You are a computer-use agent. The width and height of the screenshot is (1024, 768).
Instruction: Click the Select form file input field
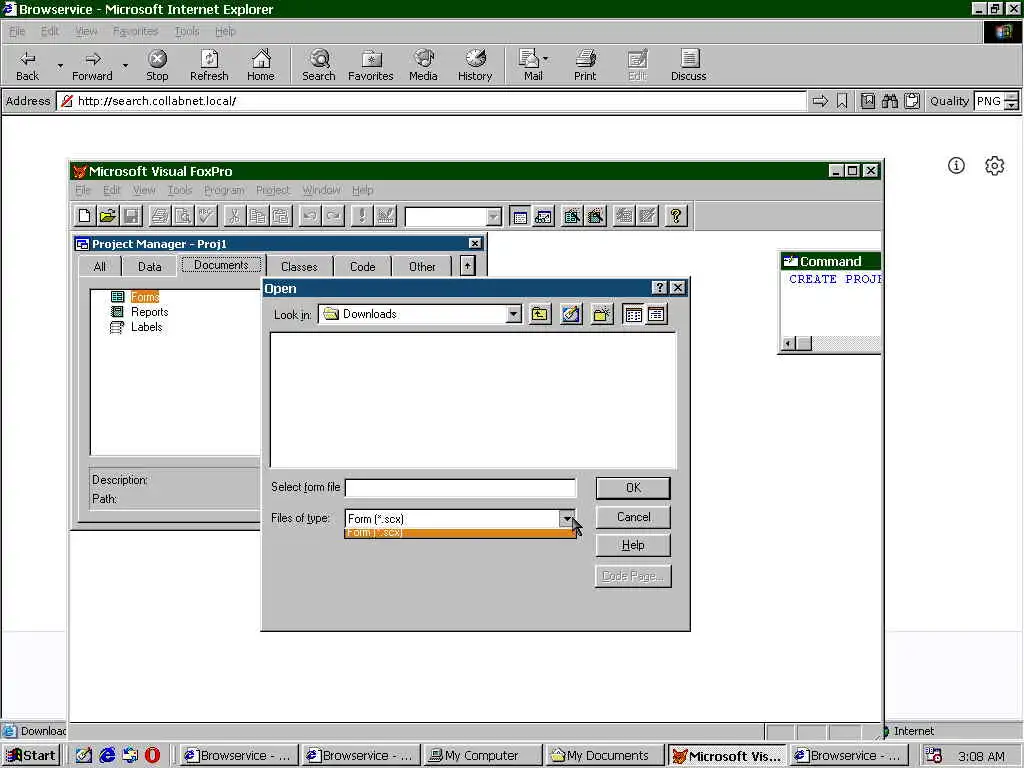[x=460, y=488]
